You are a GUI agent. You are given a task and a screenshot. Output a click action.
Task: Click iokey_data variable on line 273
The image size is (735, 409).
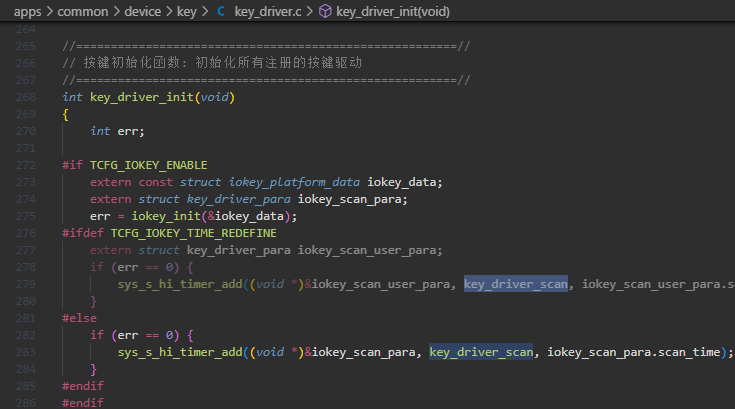[401, 182]
